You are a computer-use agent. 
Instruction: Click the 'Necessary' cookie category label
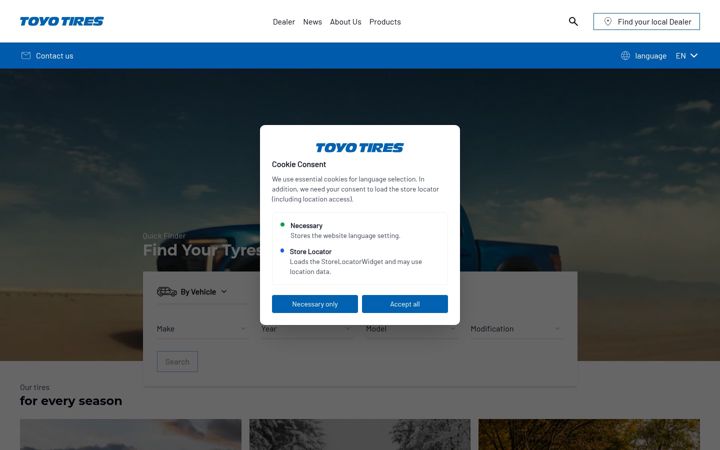pyautogui.click(x=306, y=225)
